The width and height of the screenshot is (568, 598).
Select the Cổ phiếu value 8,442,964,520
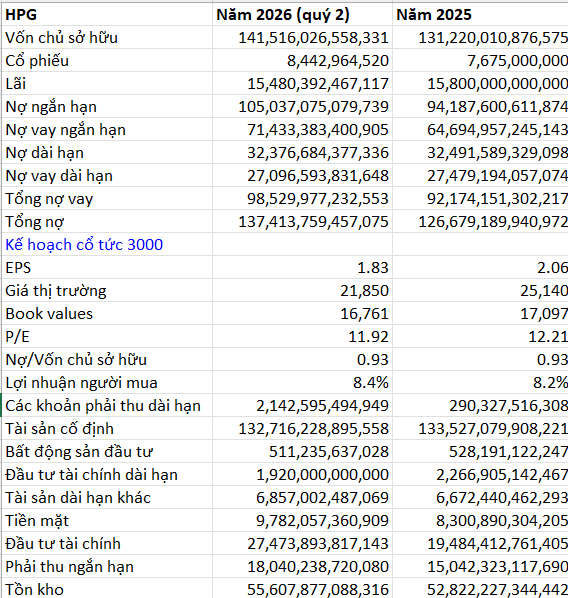(x=303, y=60)
